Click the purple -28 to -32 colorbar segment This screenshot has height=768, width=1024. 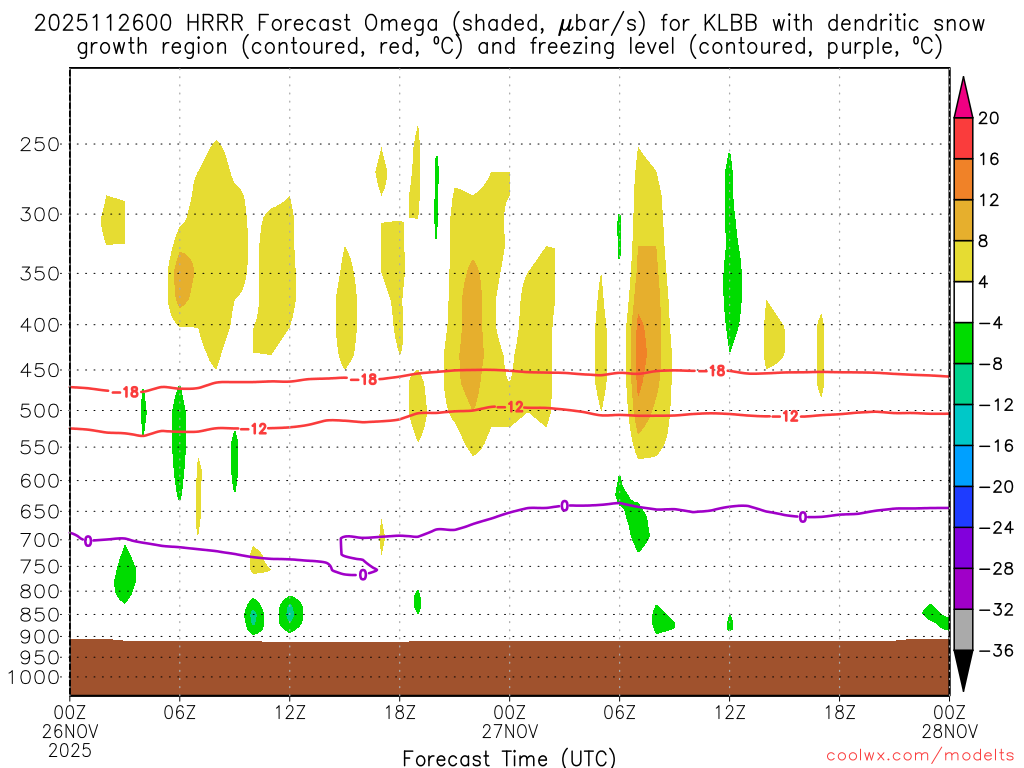point(963,589)
